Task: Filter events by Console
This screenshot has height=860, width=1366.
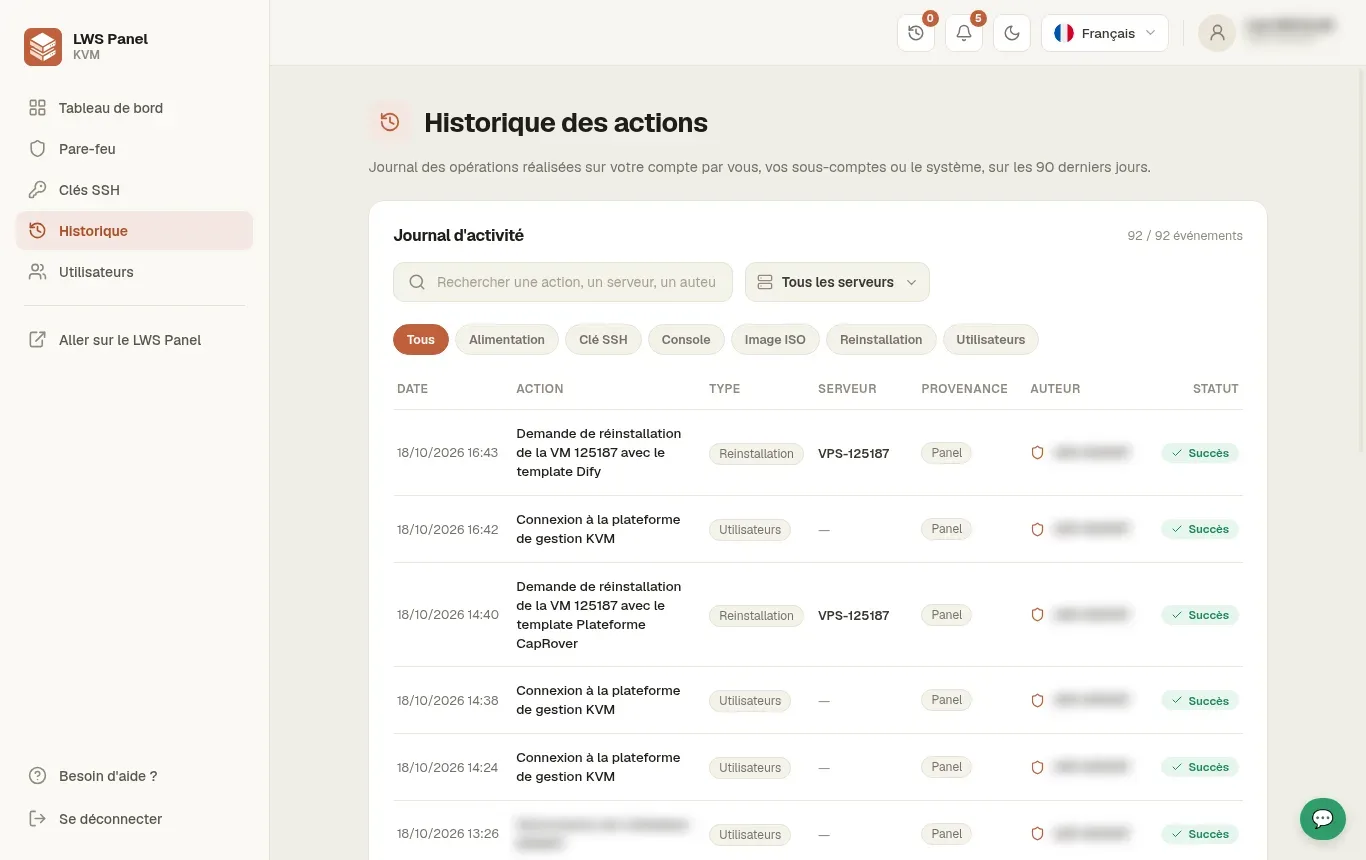Action: point(686,340)
